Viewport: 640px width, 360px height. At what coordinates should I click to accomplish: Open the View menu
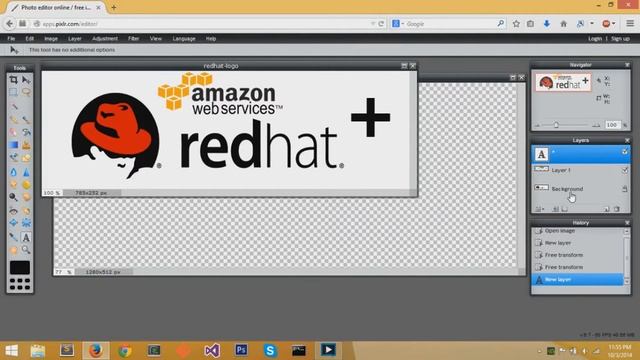[x=156, y=38]
